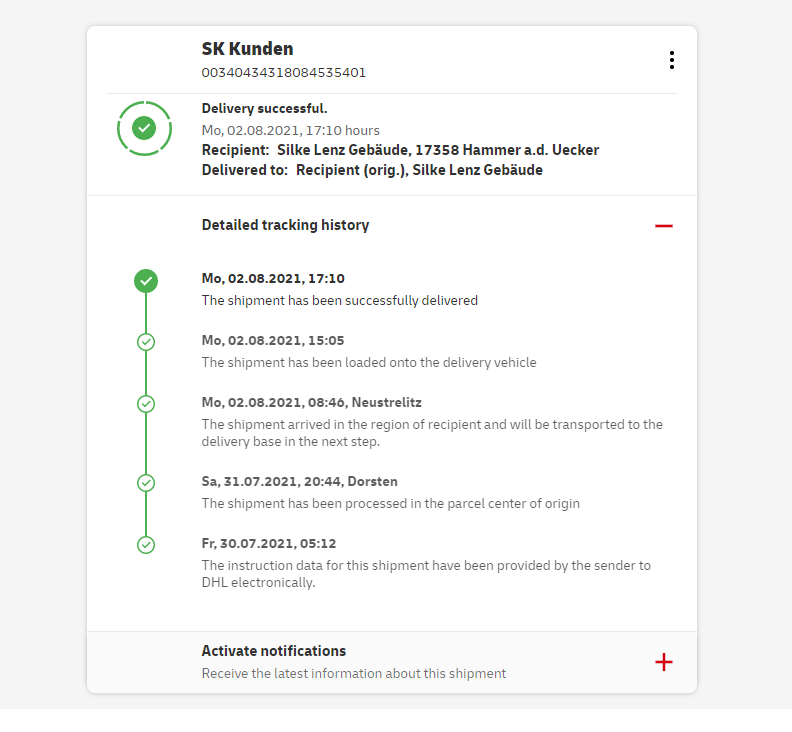The width and height of the screenshot is (792, 732).
Task: Click the Detailed tracking history heading
Action: click(x=285, y=225)
